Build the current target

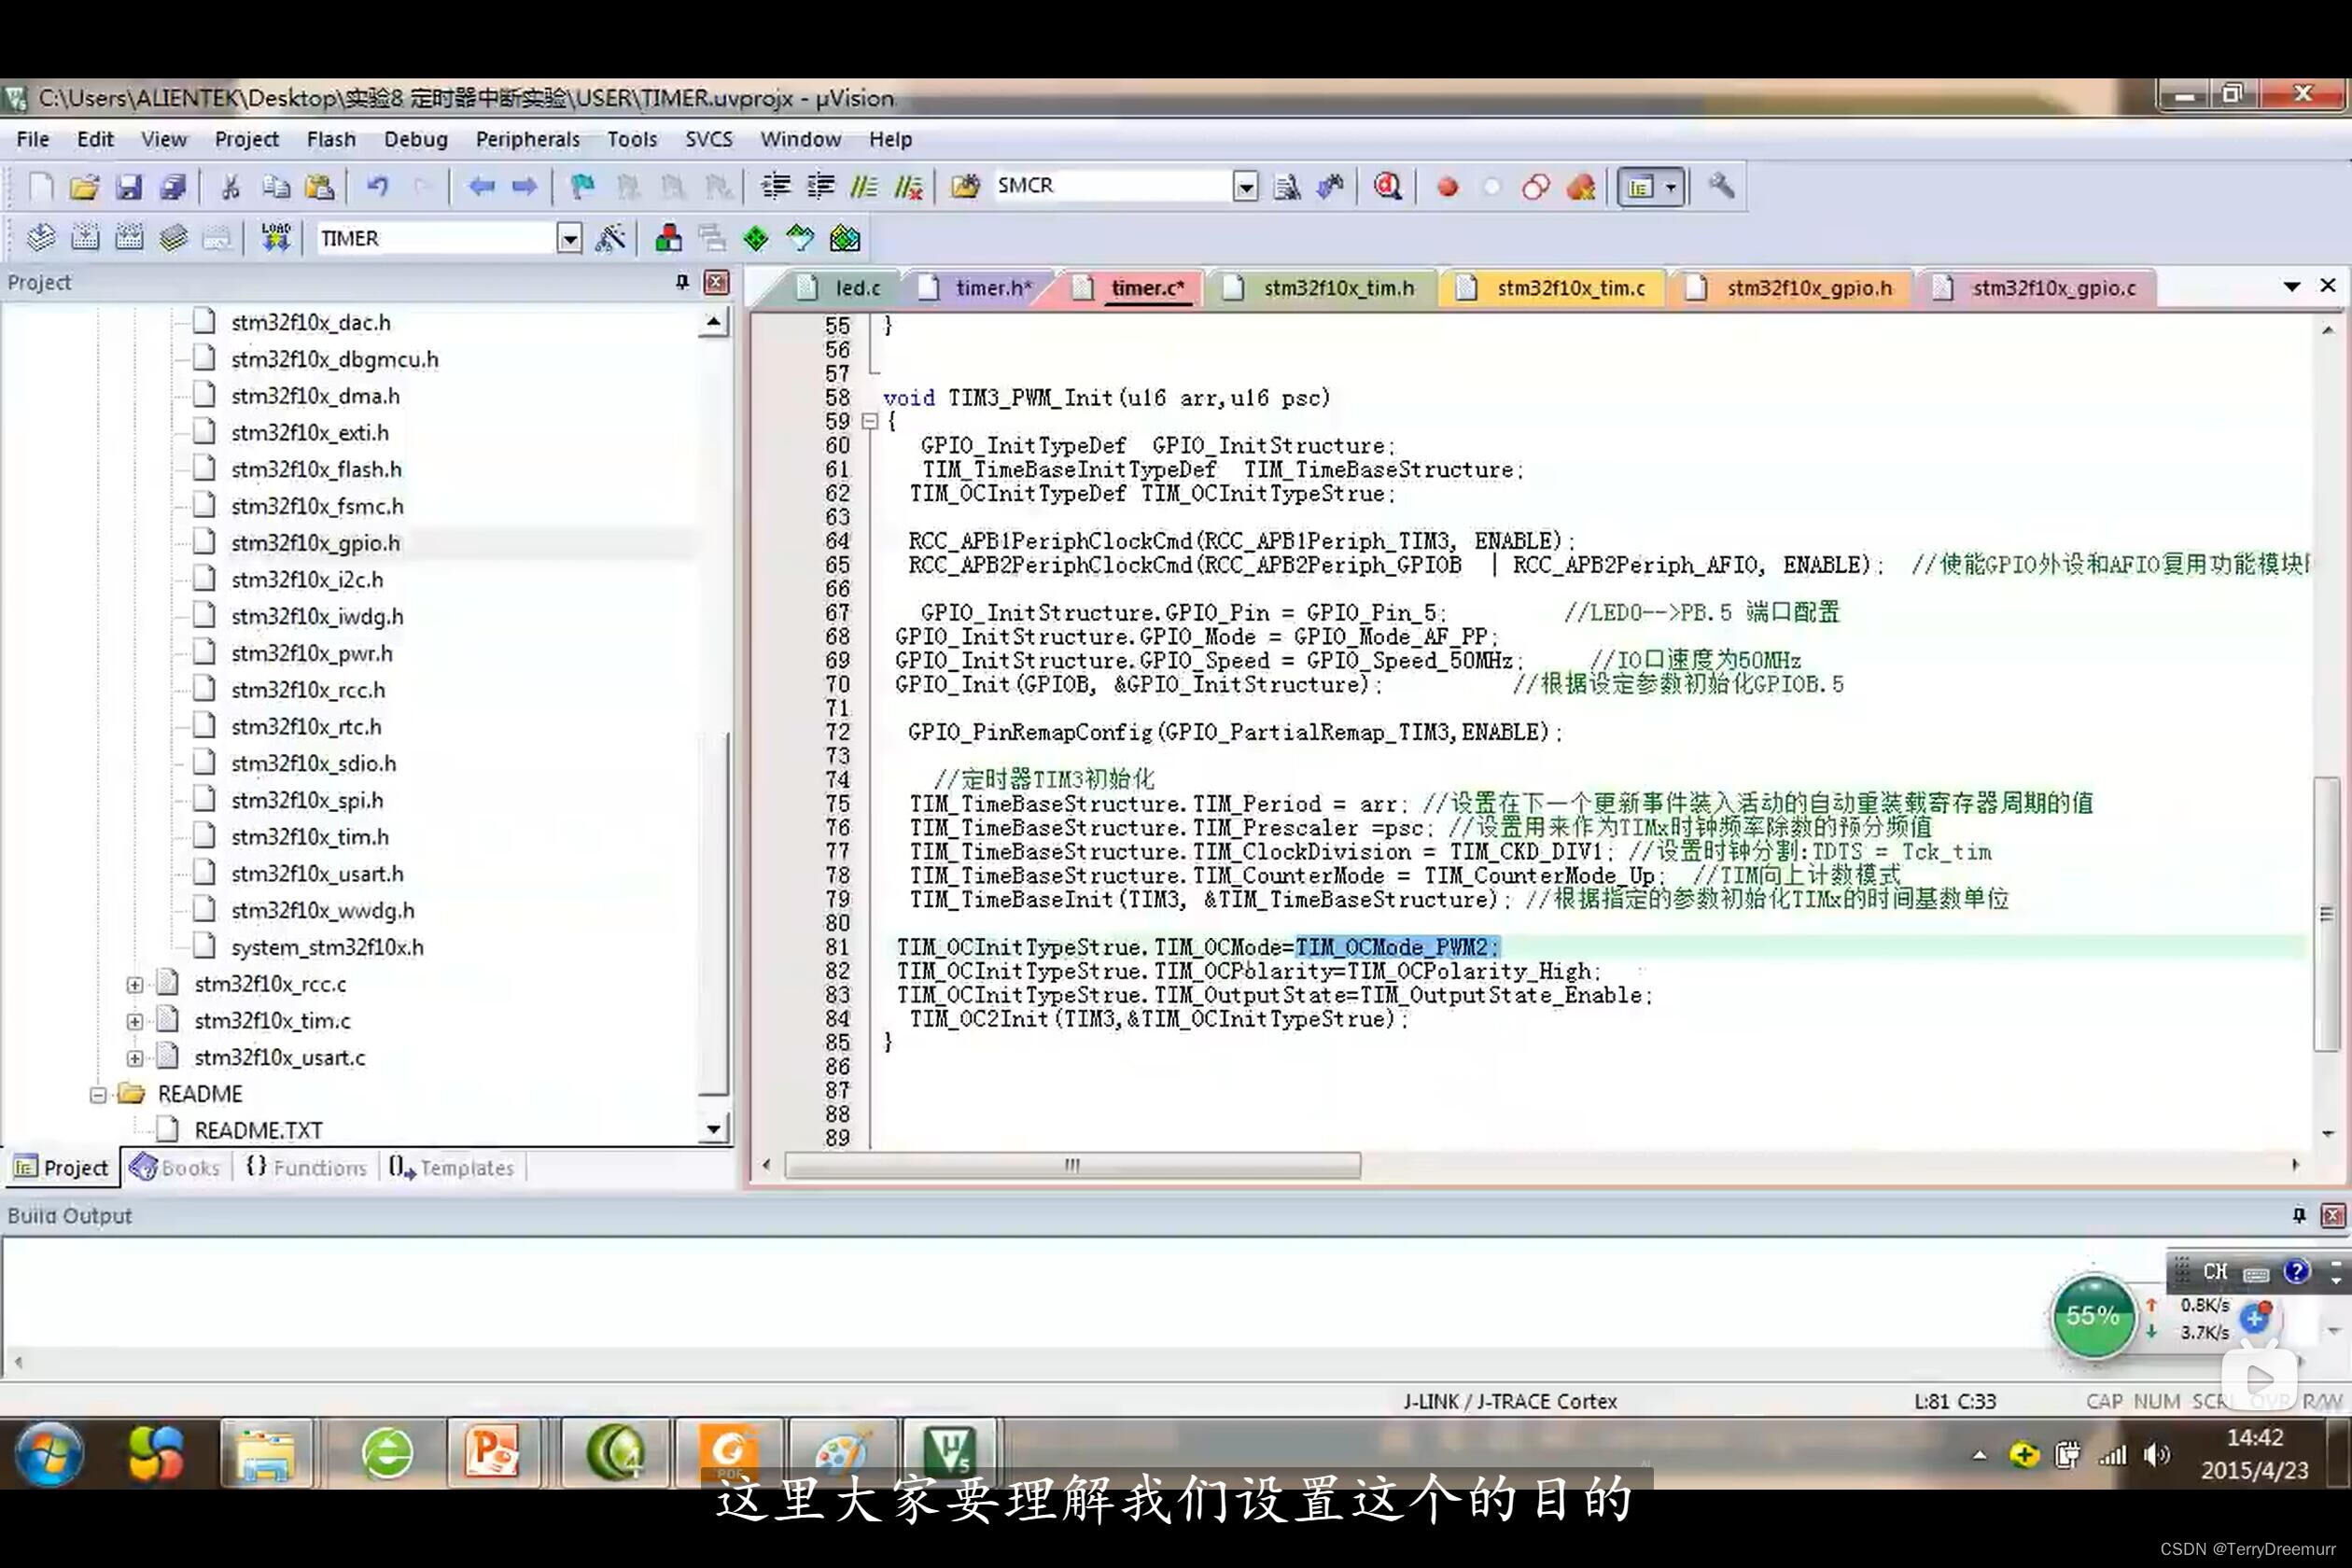coord(86,237)
